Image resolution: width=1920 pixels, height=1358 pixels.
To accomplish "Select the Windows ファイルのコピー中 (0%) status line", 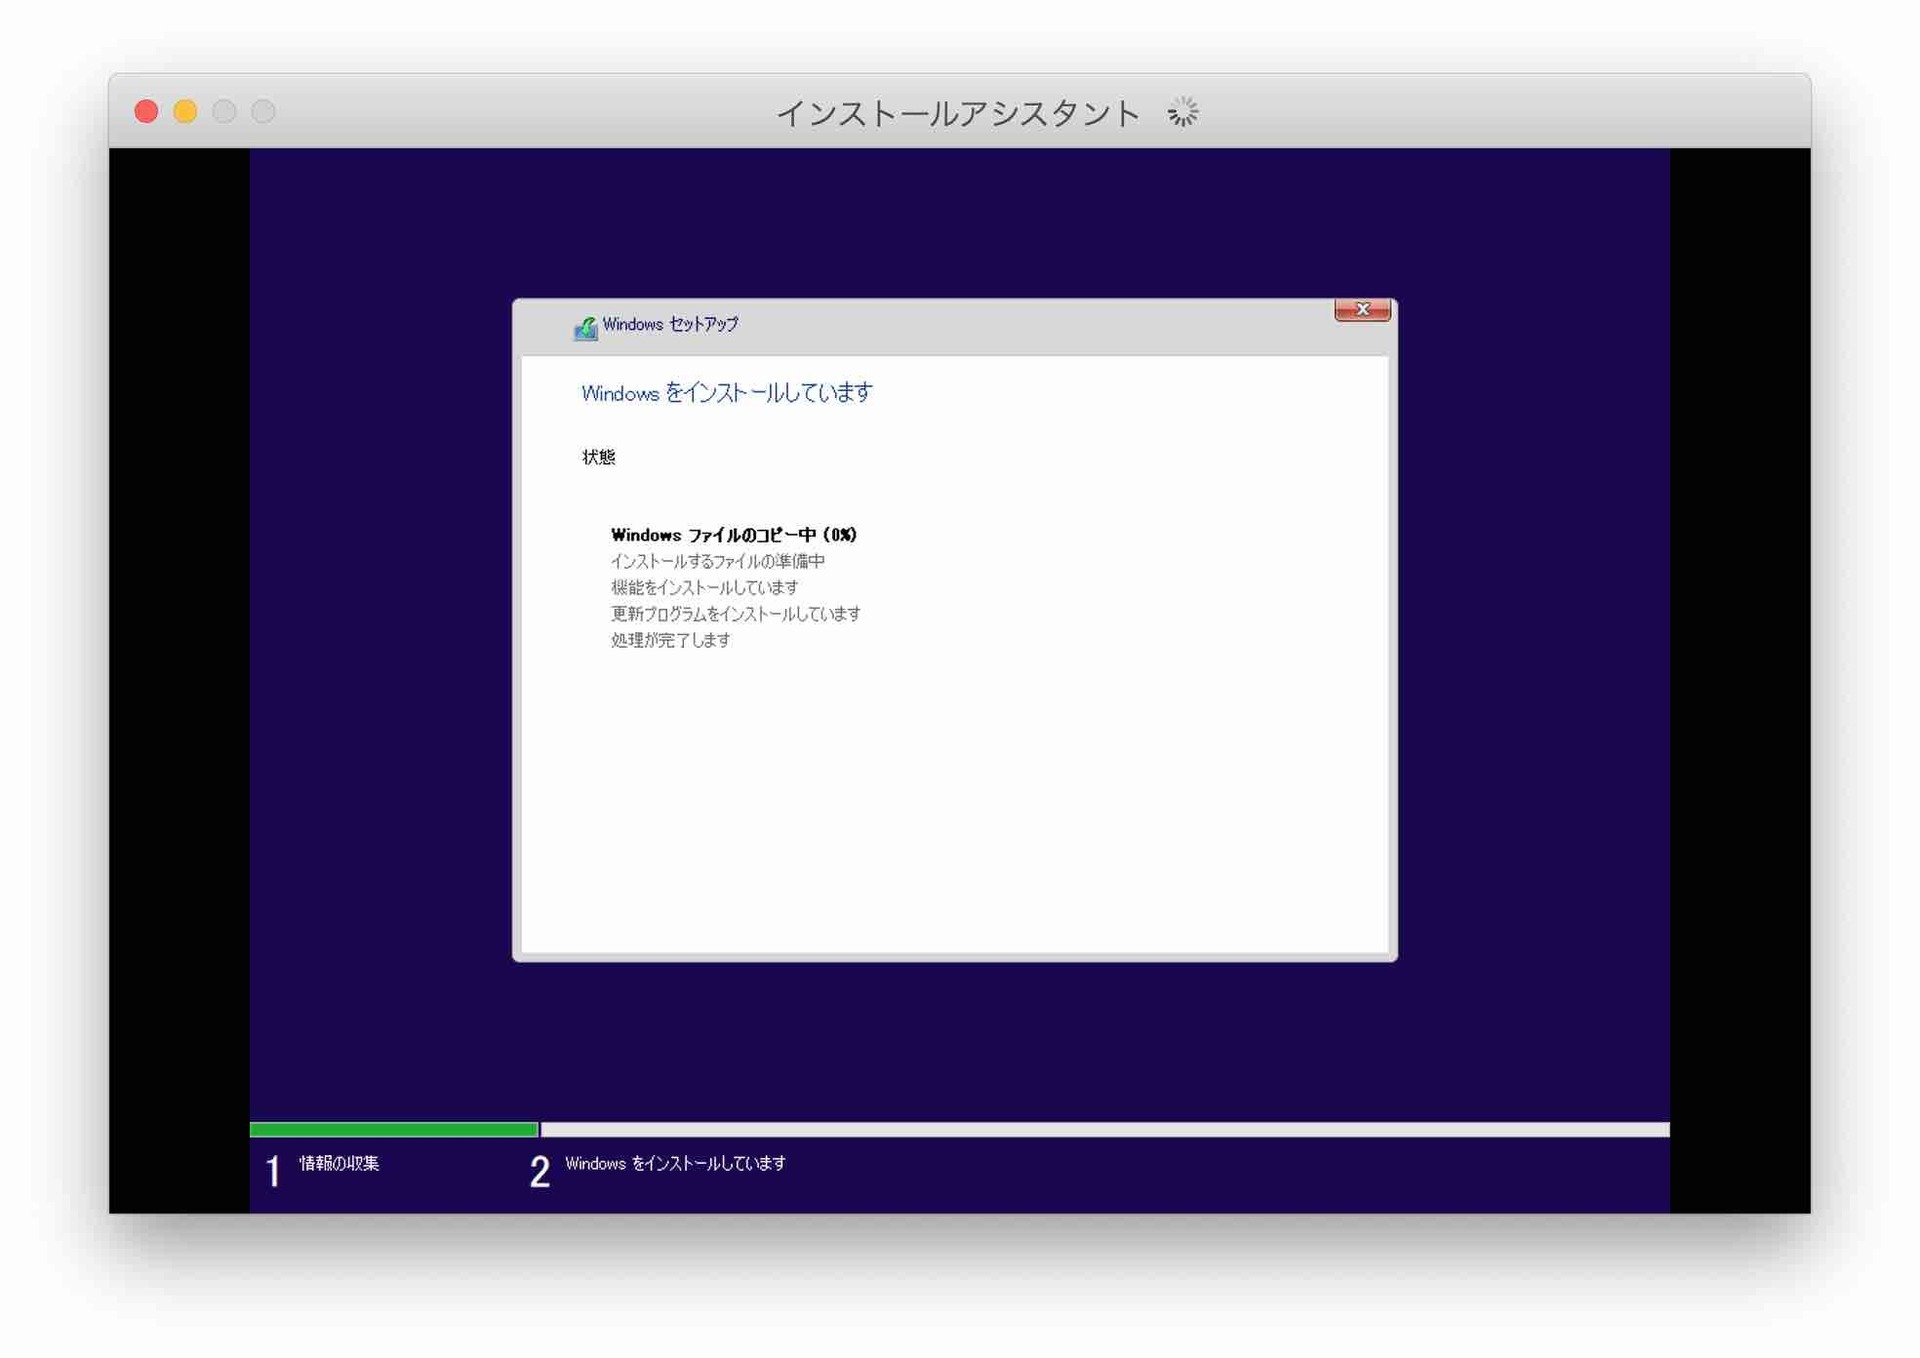I will pyautogui.click(x=734, y=535).
